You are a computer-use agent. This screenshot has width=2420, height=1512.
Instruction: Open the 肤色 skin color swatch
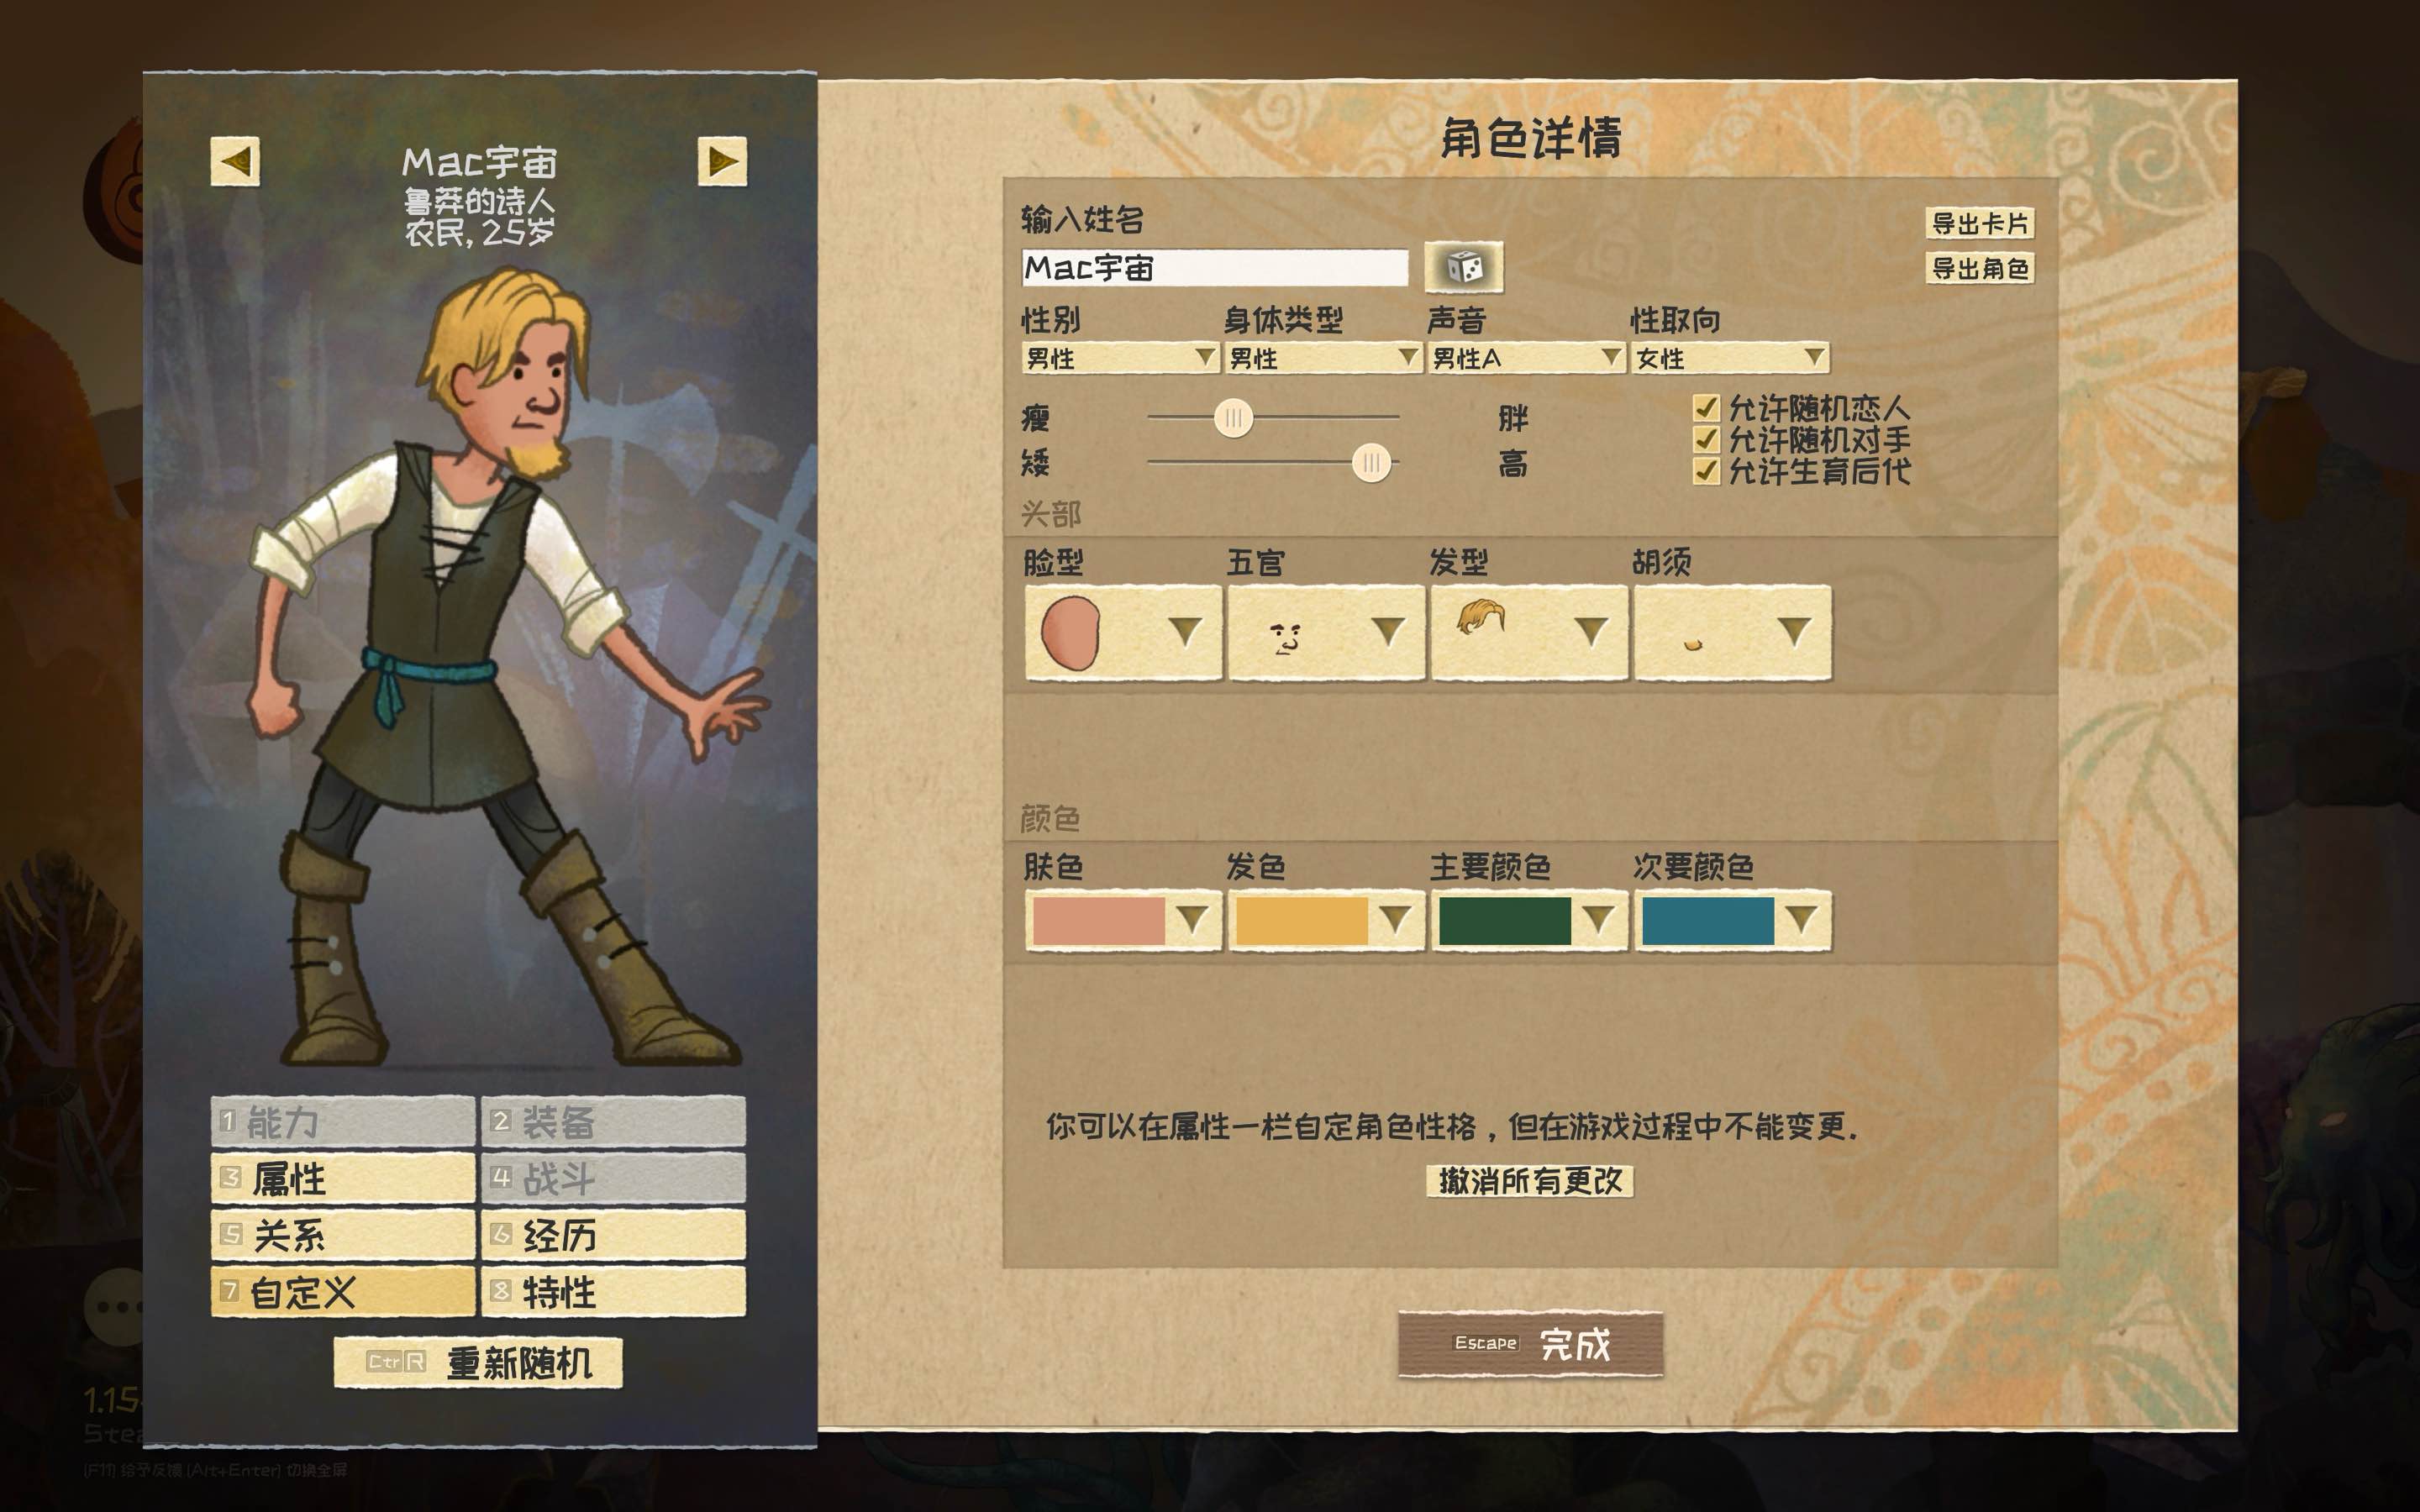click(x=1123, y=920)
